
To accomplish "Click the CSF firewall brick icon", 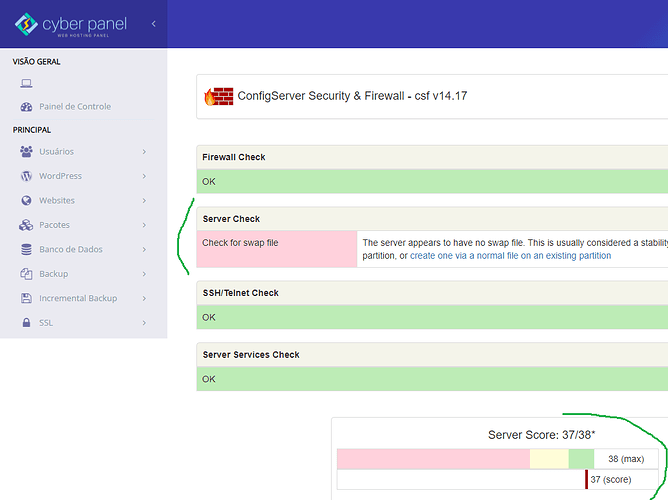I will click(219, 96).
